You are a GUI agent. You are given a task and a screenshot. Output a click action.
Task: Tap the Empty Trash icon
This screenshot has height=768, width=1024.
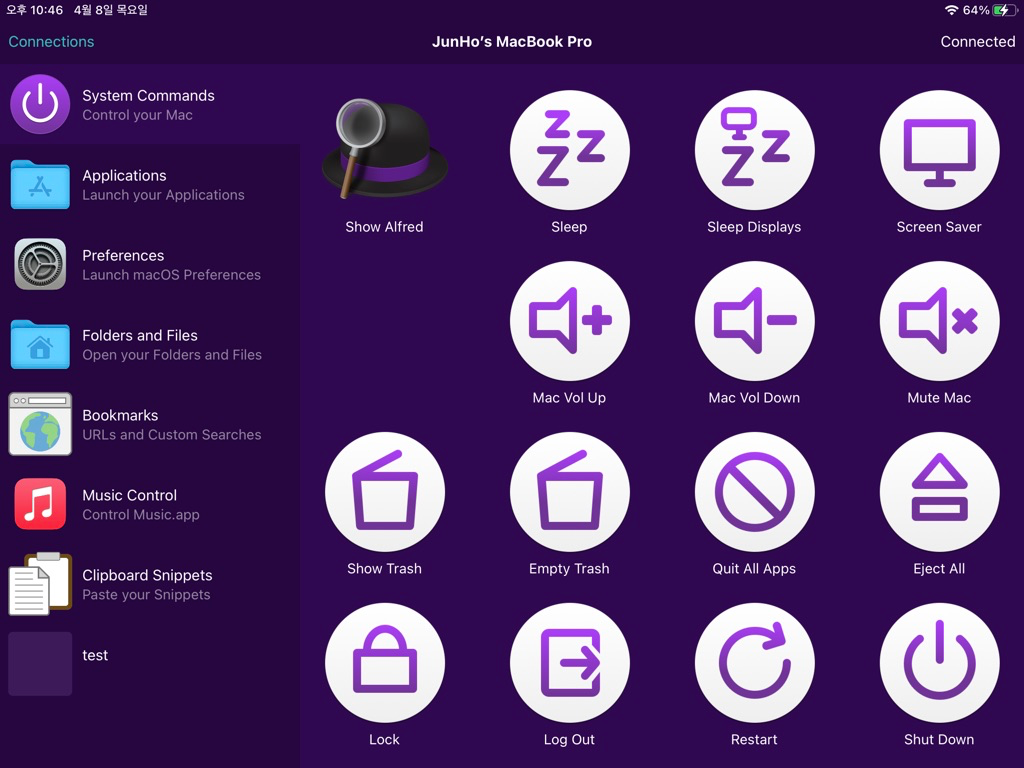569,492
